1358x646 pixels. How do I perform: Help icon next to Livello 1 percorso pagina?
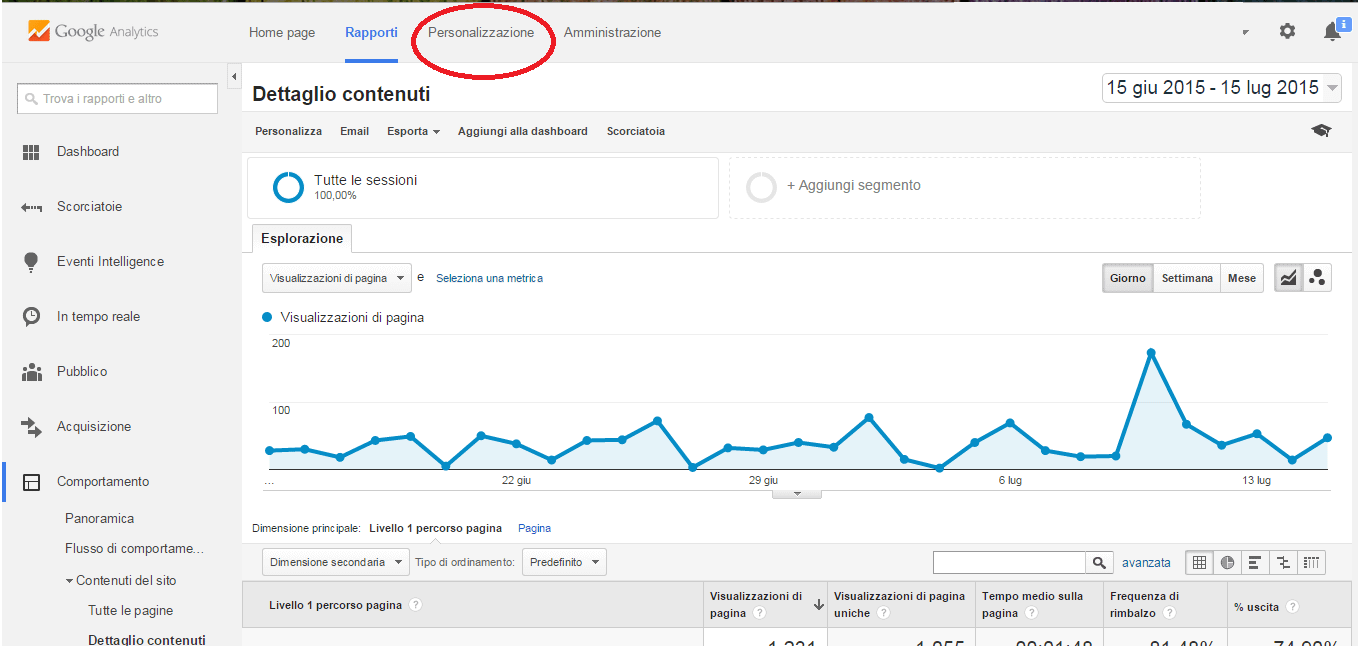(416, 605)
